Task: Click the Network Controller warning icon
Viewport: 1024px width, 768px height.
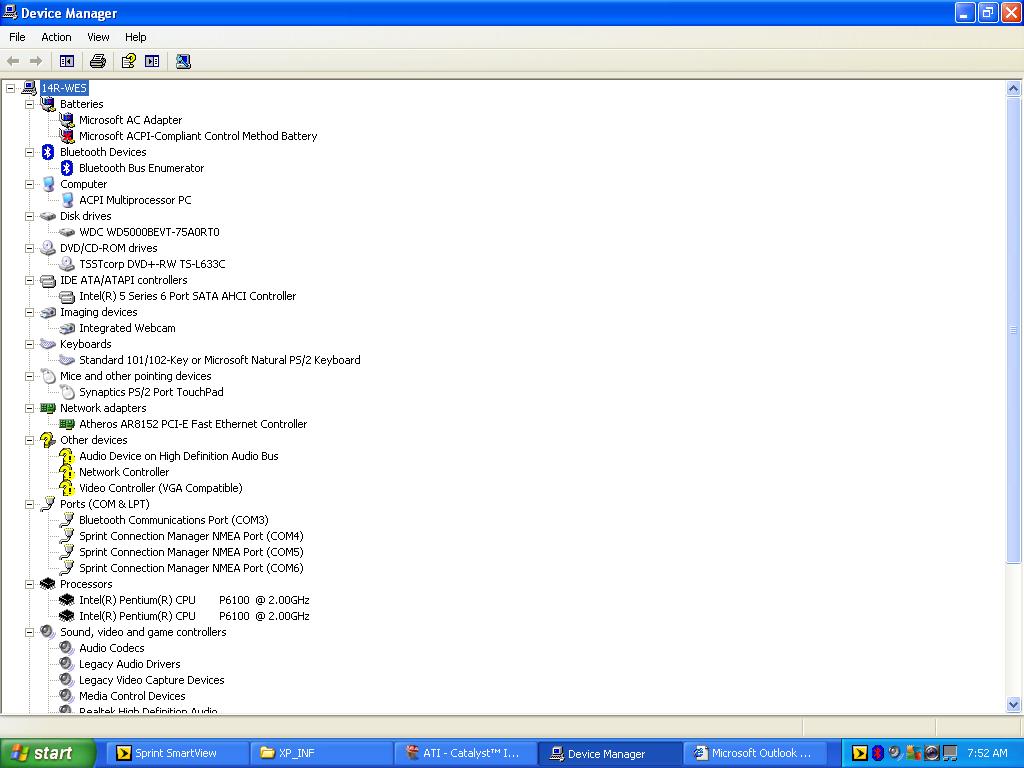Action: (67, 472)
